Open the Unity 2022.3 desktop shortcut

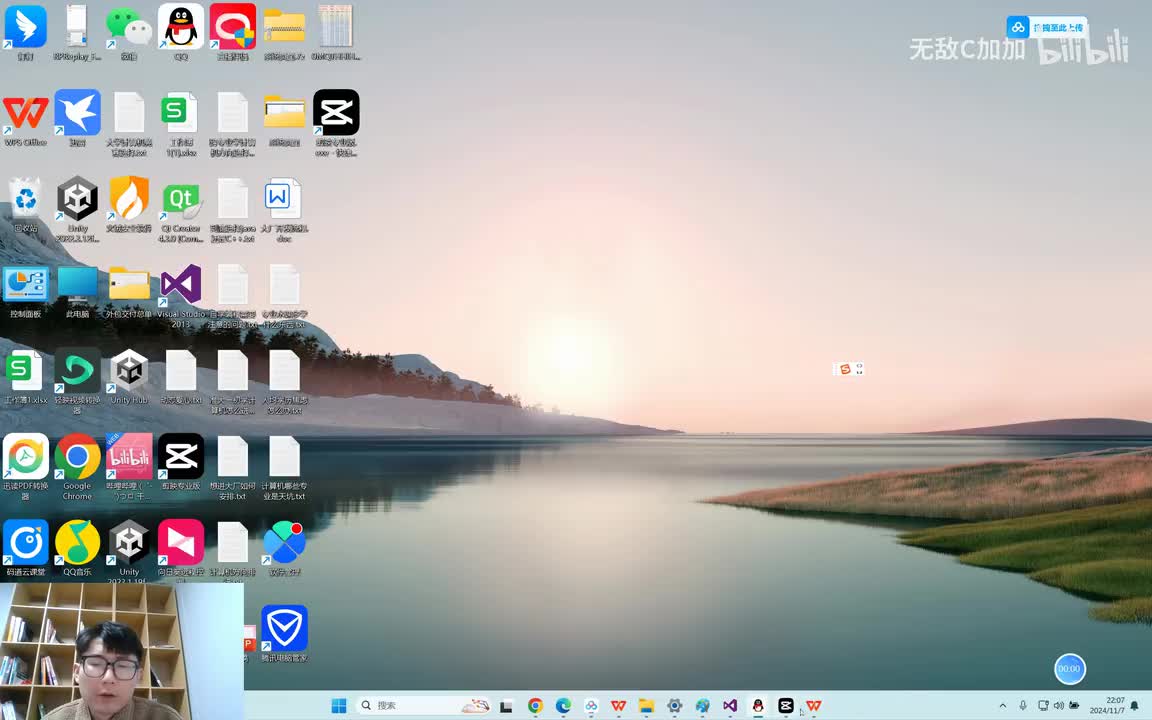[x=77, y=198]
